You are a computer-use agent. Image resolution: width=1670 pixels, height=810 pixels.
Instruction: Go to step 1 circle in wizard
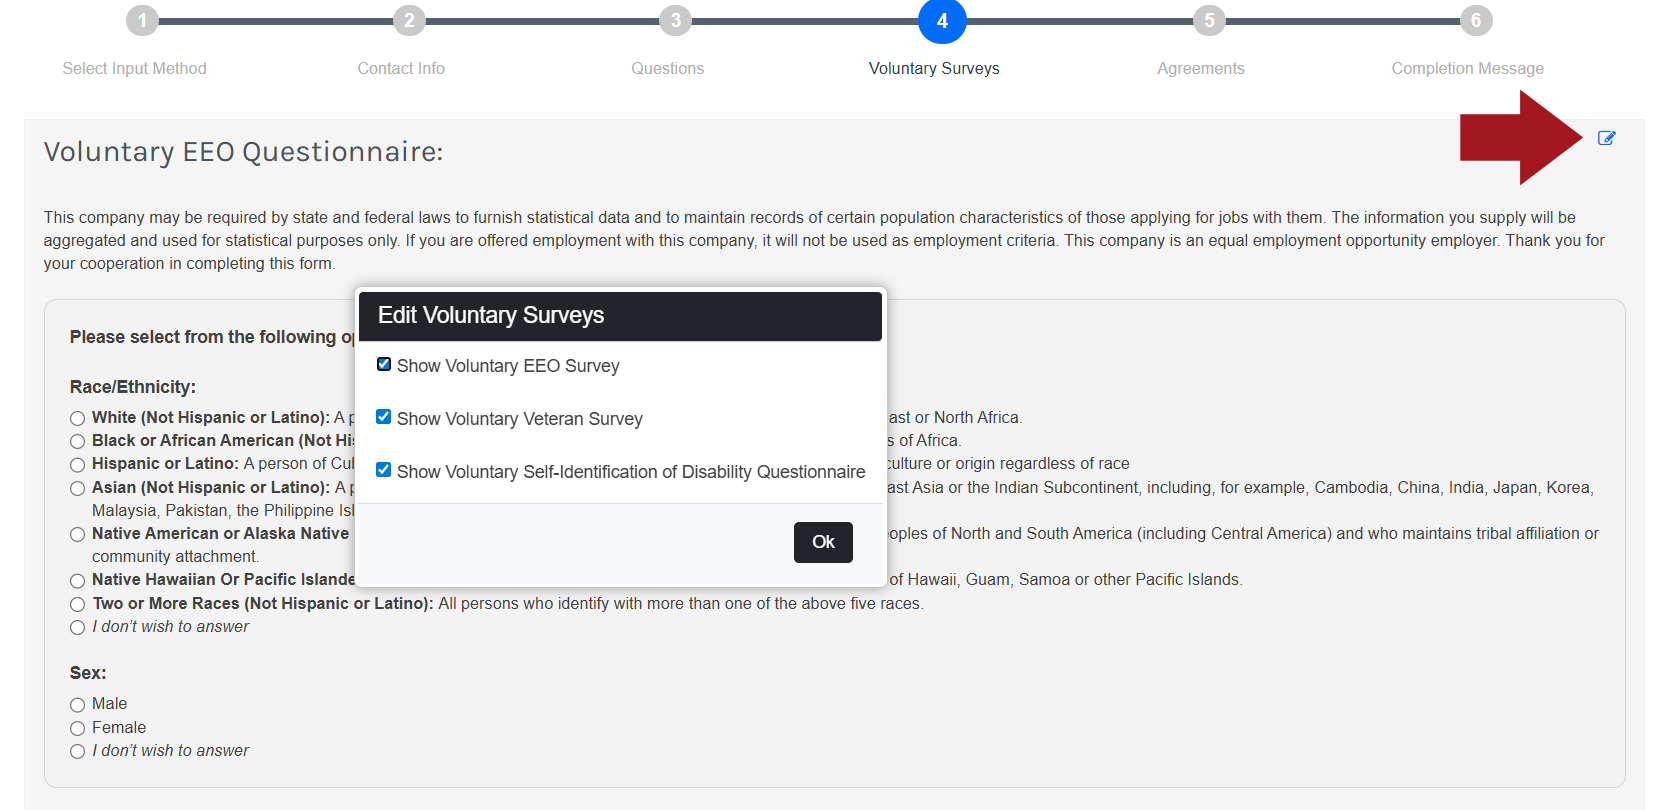(x=142, y=20)
